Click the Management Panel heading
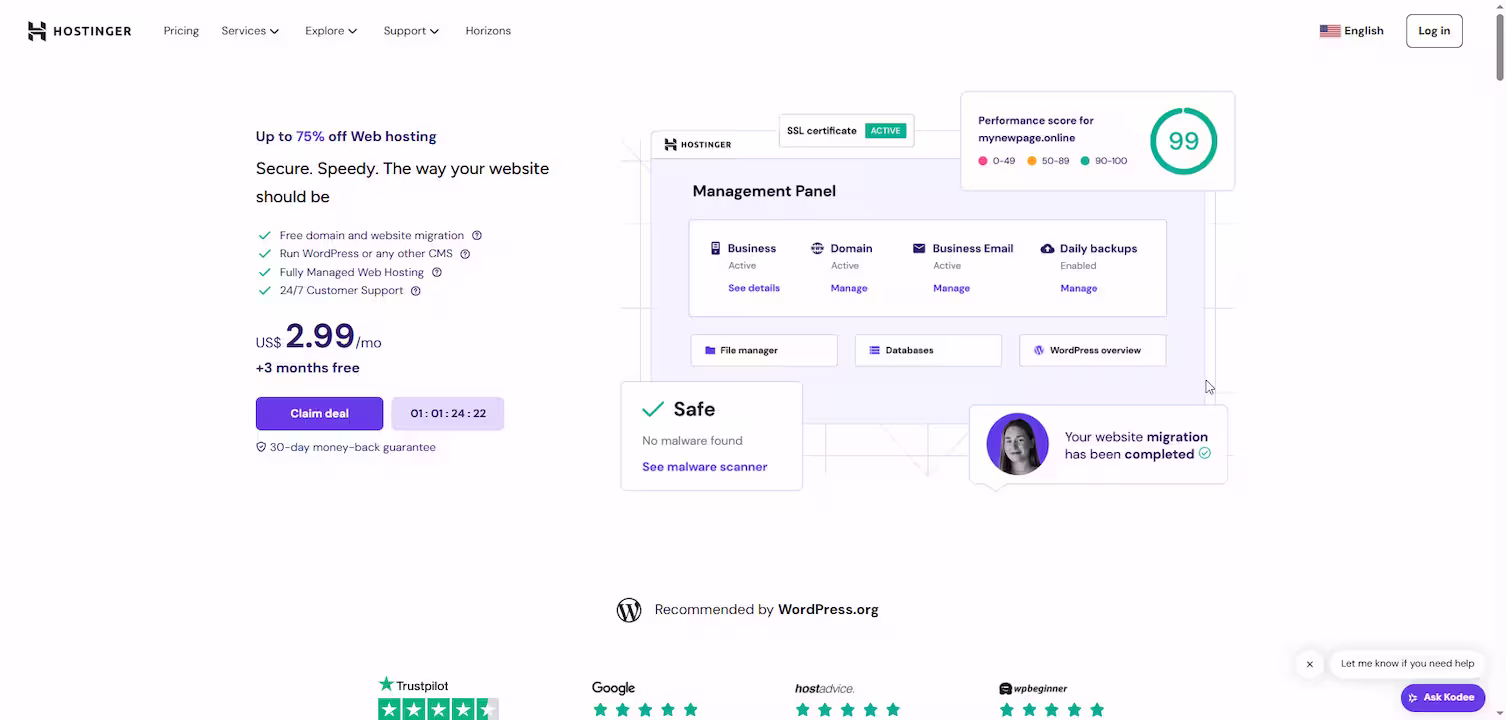Viewport: 1506px width, 720px height. (x=764, y=191)
